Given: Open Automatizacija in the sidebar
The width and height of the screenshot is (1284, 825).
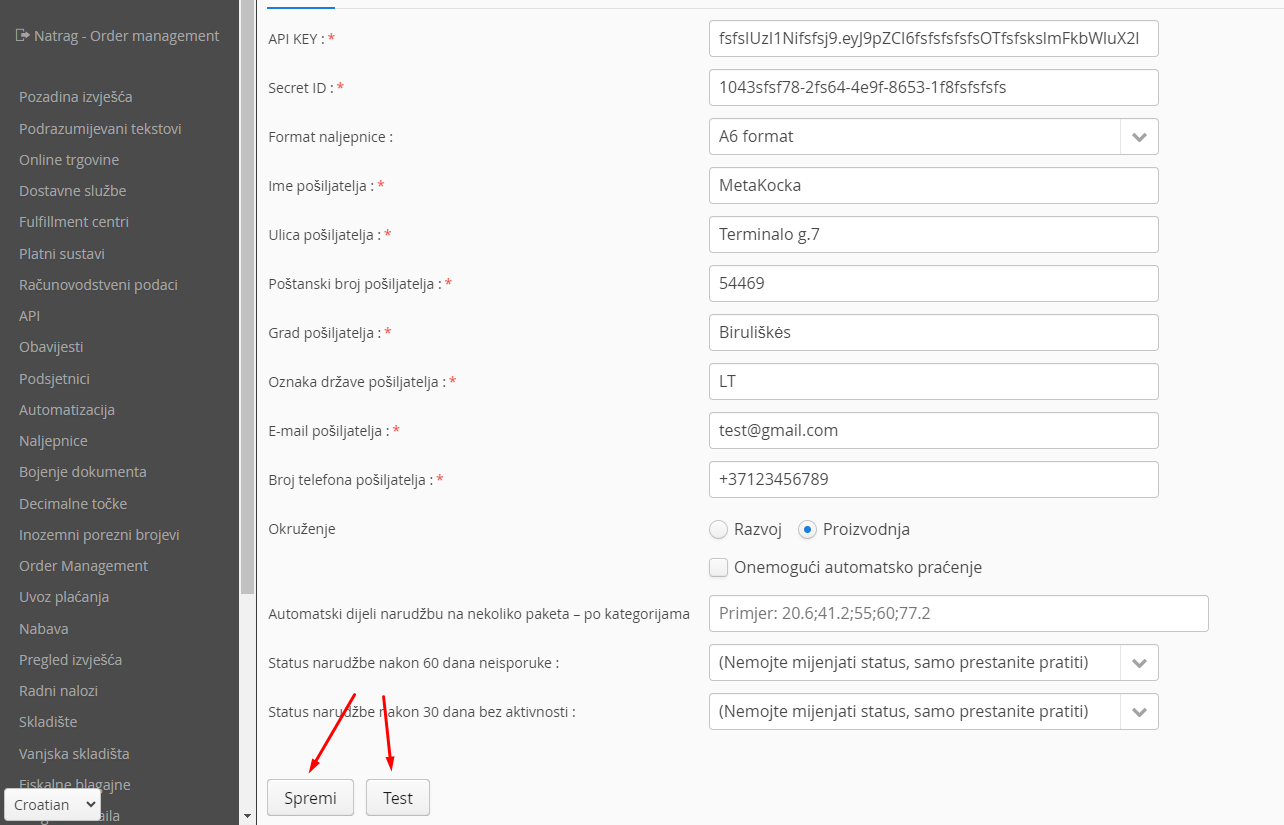Looking at the screenshot, I should coord(67,410).
